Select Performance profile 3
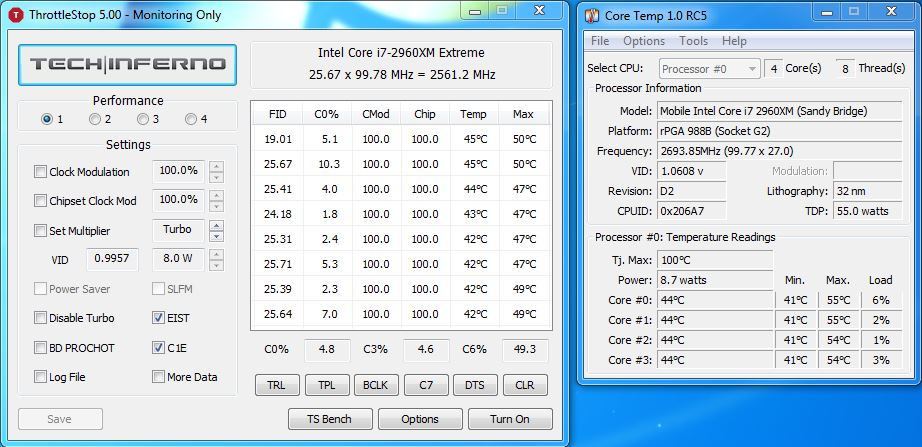 [143, 119]
